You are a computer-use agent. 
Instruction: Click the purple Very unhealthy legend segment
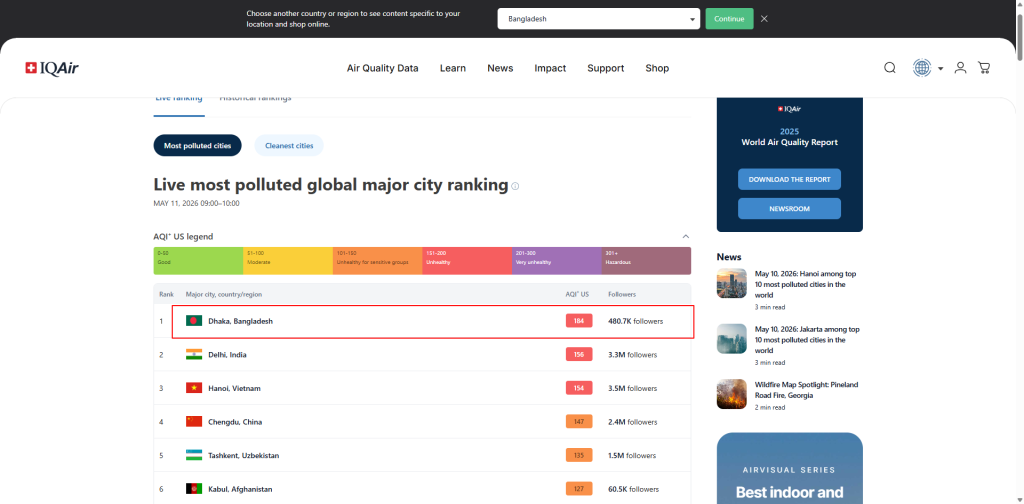click(x=556, y=260)
